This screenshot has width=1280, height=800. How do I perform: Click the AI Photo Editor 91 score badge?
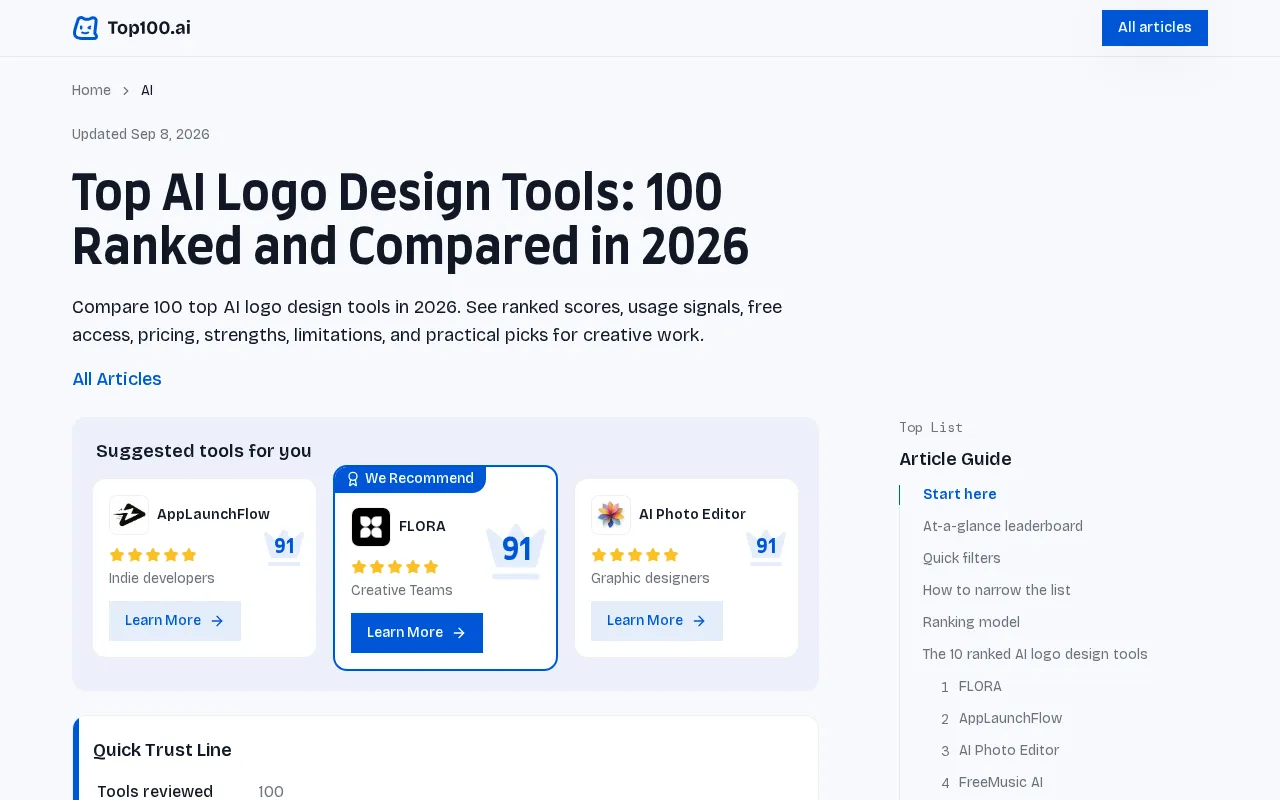[x=766, y=547]
